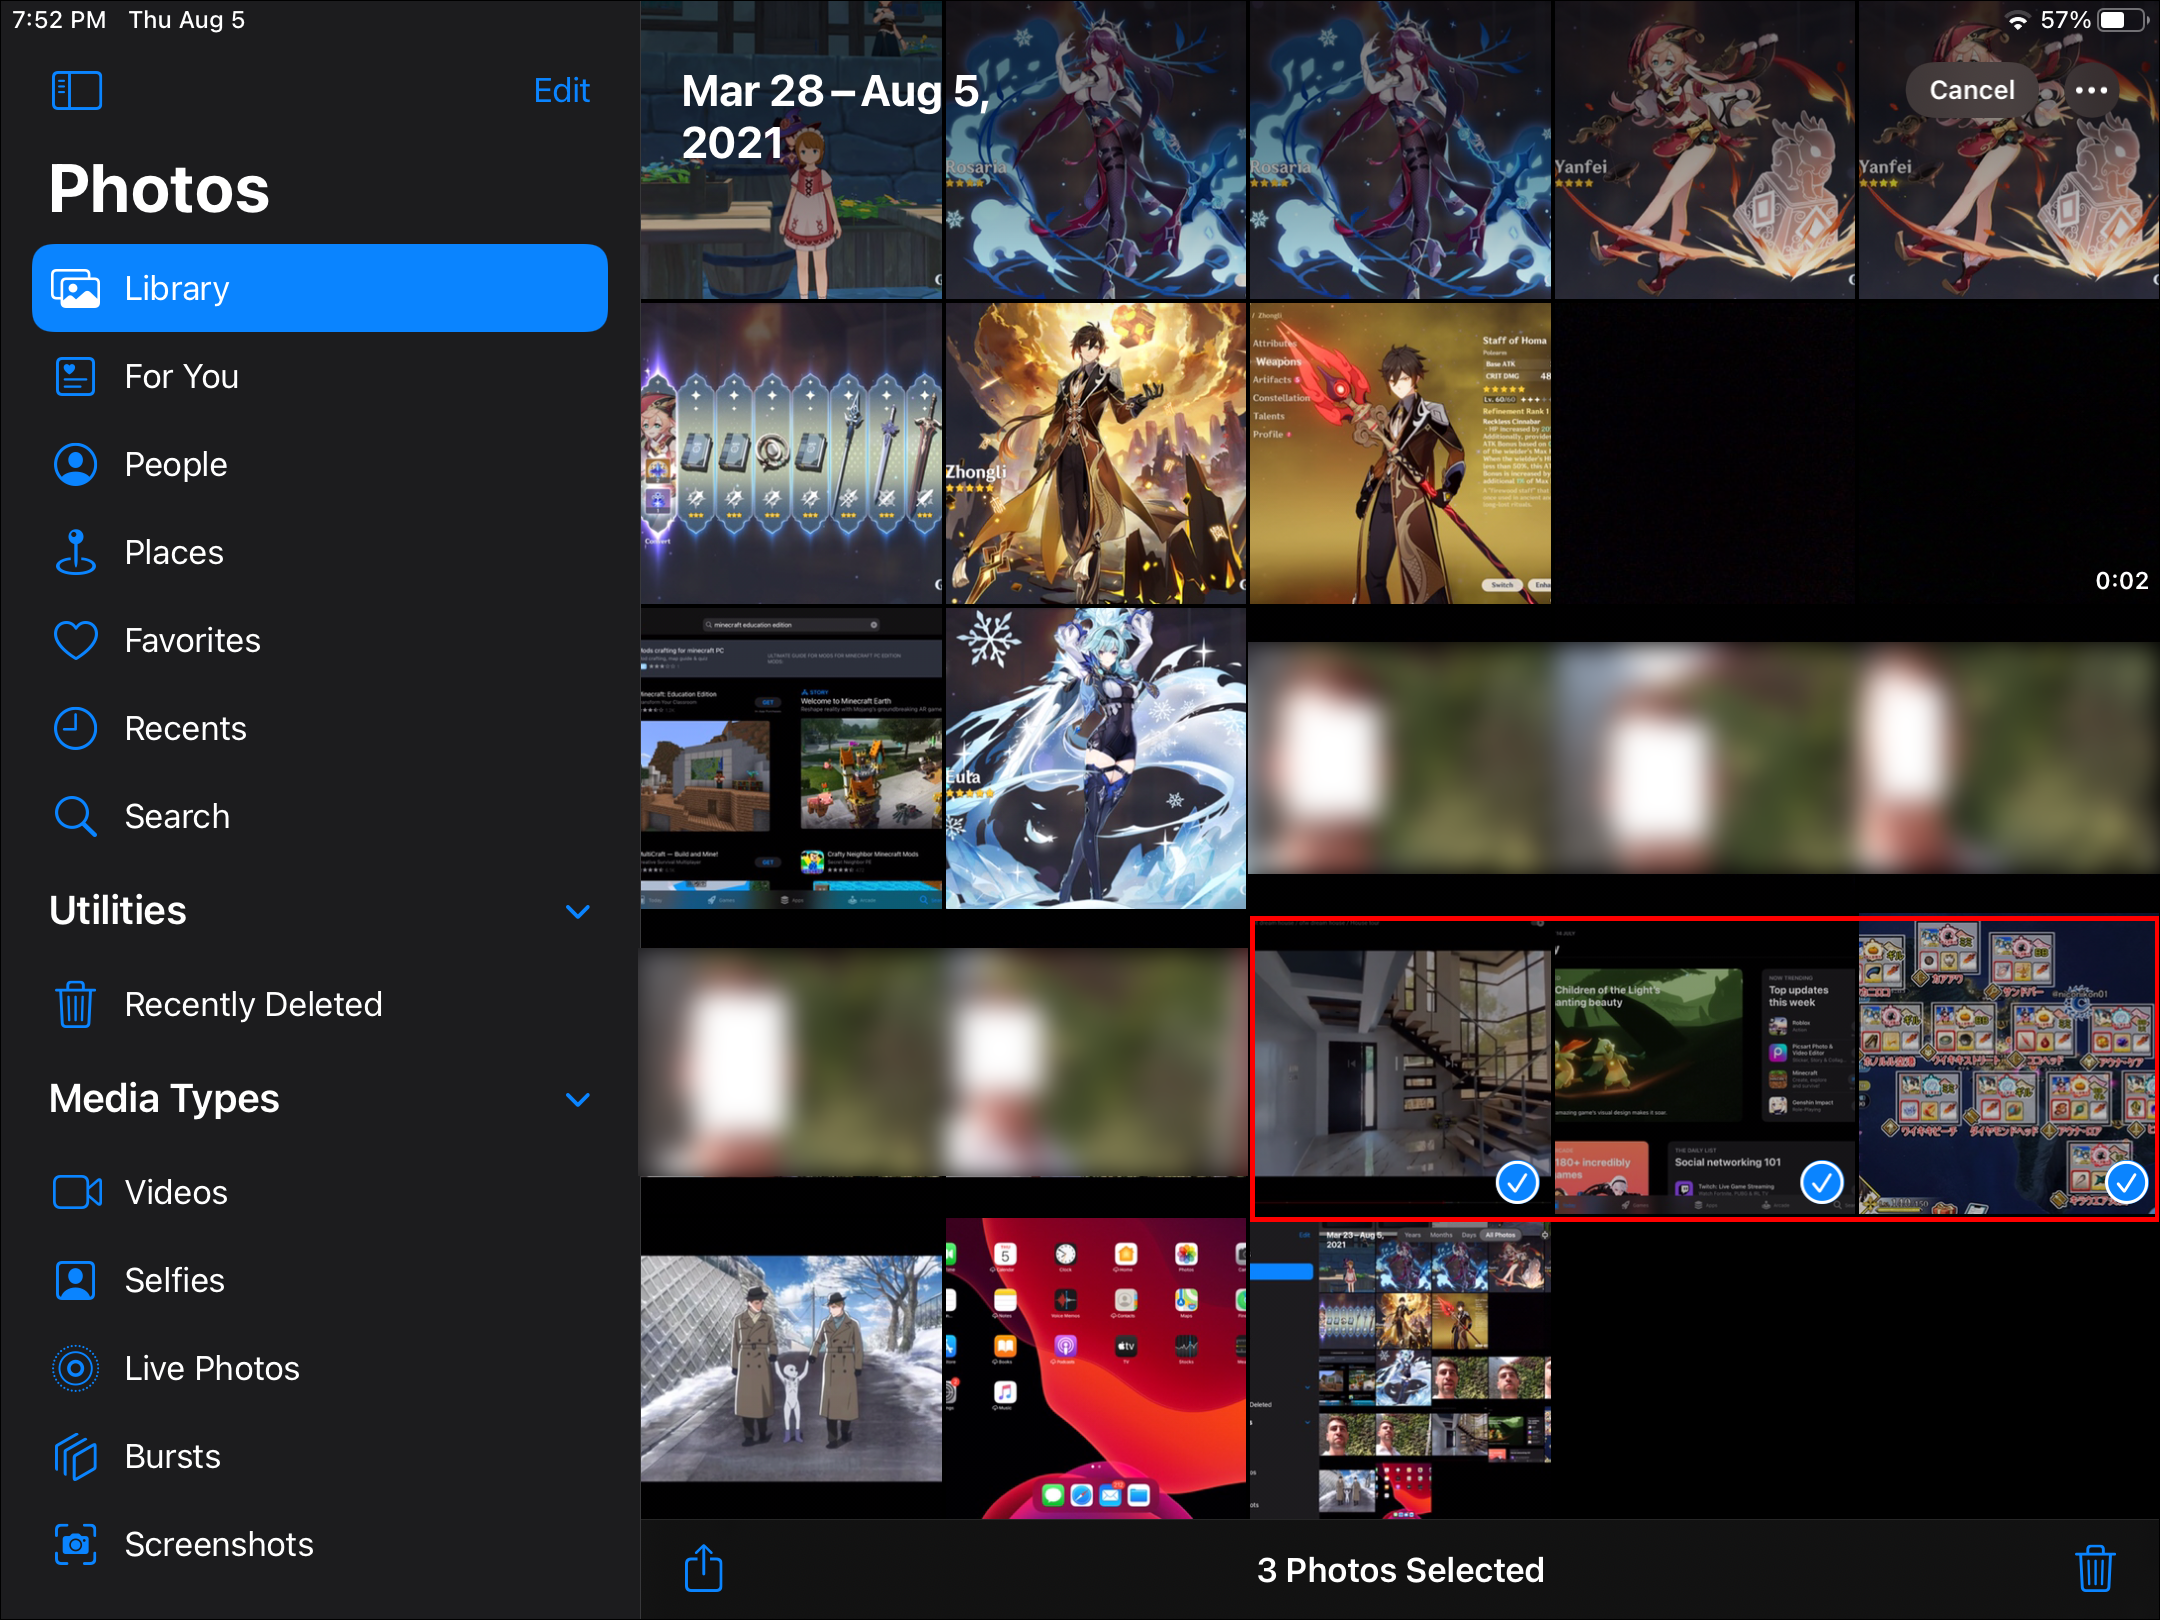Open Recently Deleted trash icon item

(x=253, y=1004)
